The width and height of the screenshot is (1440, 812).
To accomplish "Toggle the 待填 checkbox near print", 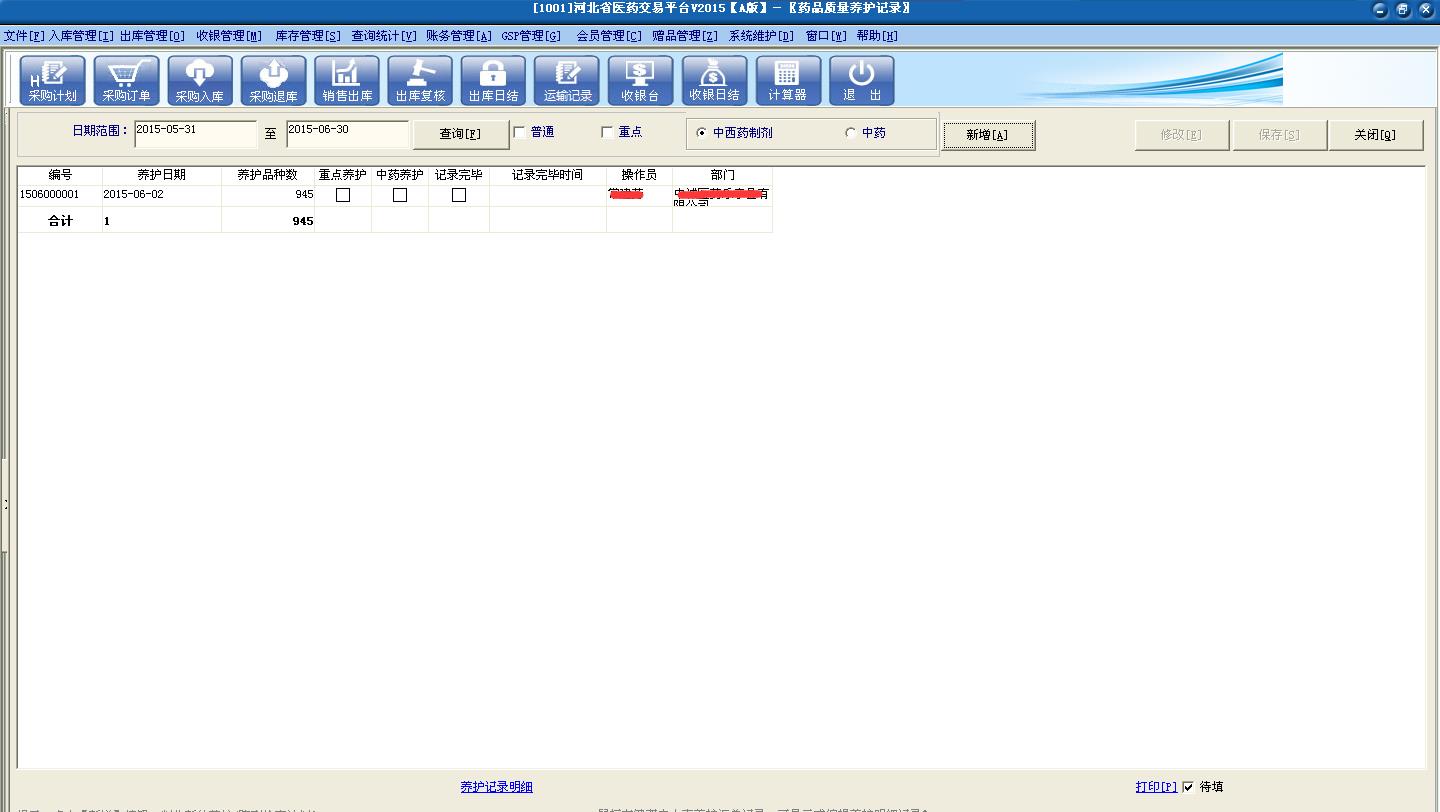I will (1188, 787).
